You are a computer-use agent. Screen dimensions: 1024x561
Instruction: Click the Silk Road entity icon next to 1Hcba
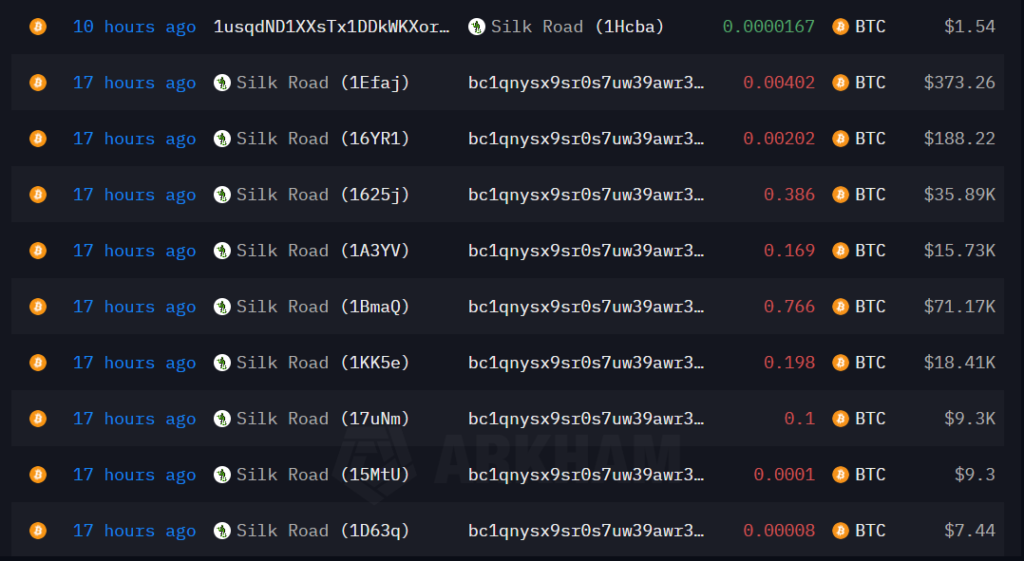[477, 27]
